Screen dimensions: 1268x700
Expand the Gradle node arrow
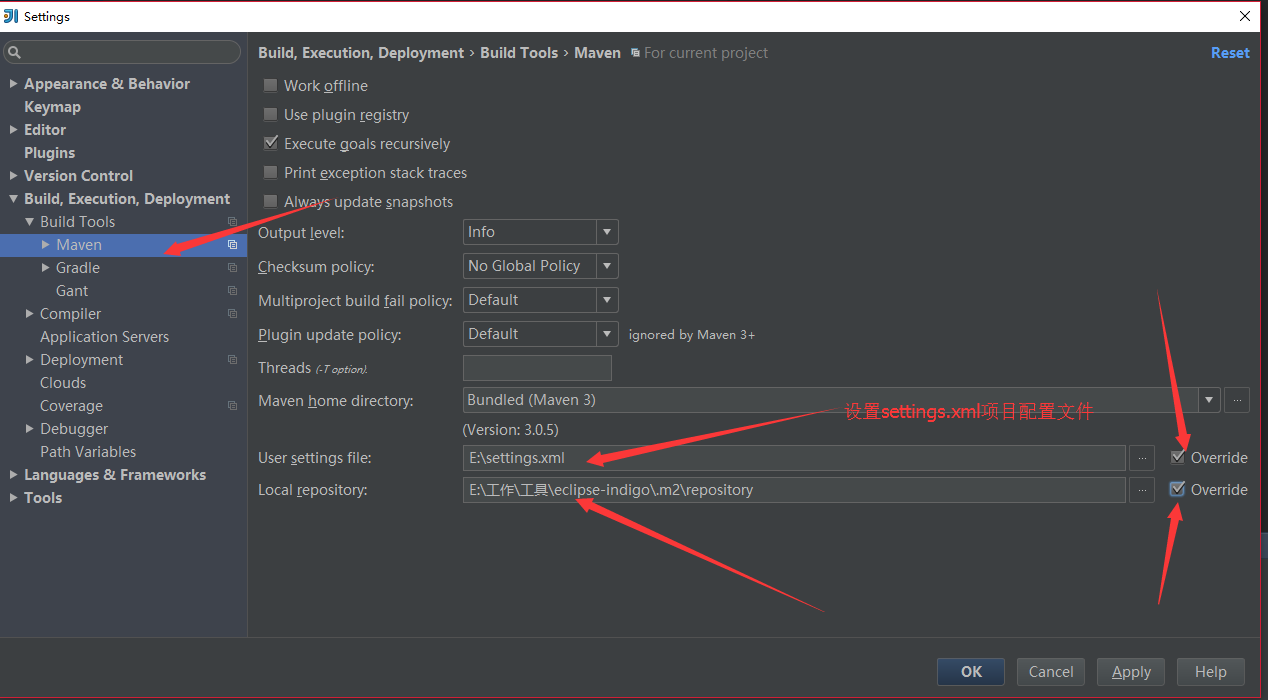pos(45,268)
